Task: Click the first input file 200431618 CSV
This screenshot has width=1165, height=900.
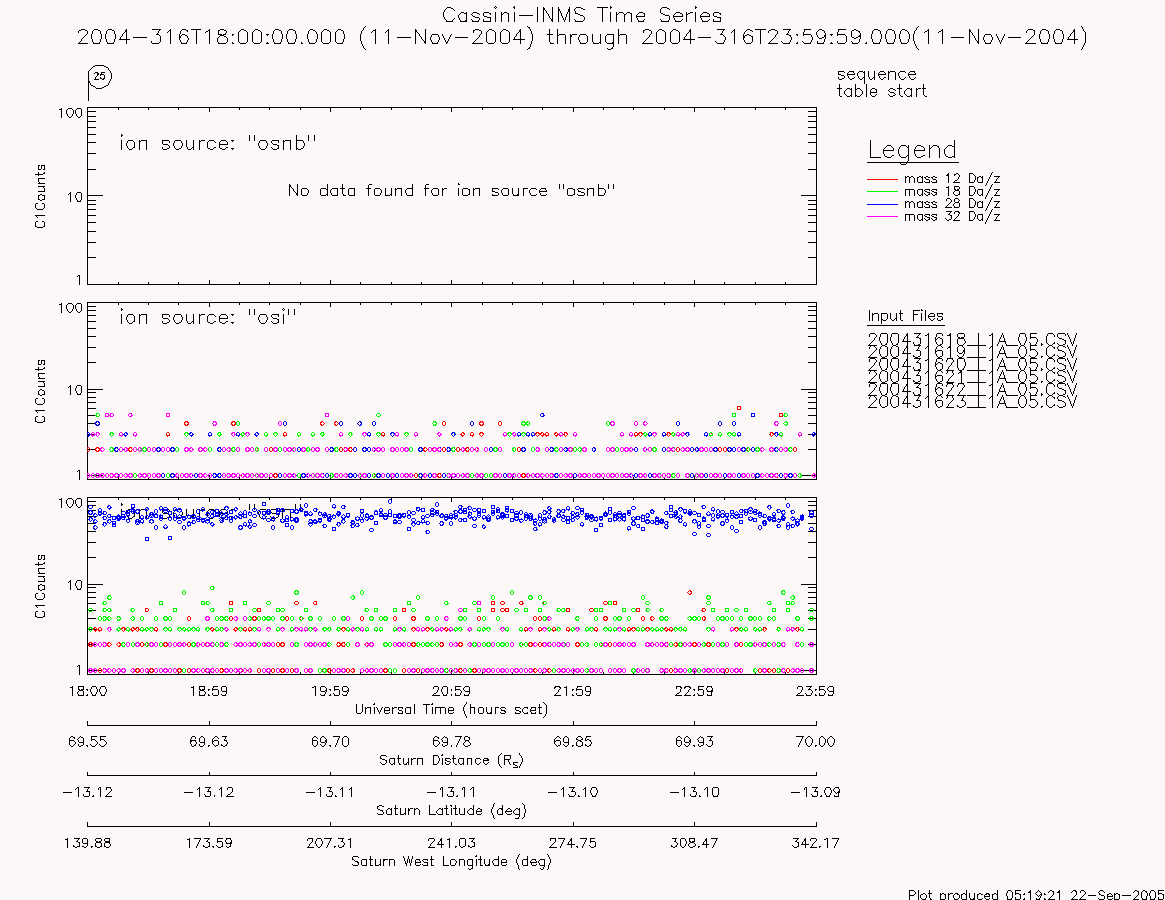Action: (972, 339)
